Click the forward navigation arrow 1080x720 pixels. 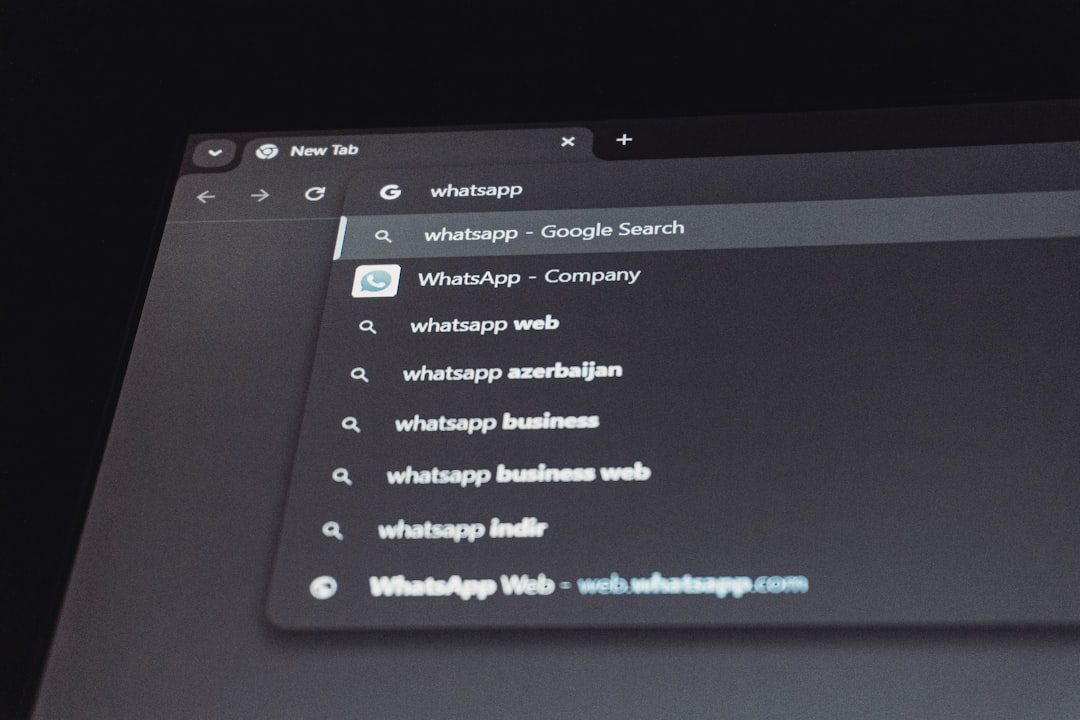coord(260,195)
